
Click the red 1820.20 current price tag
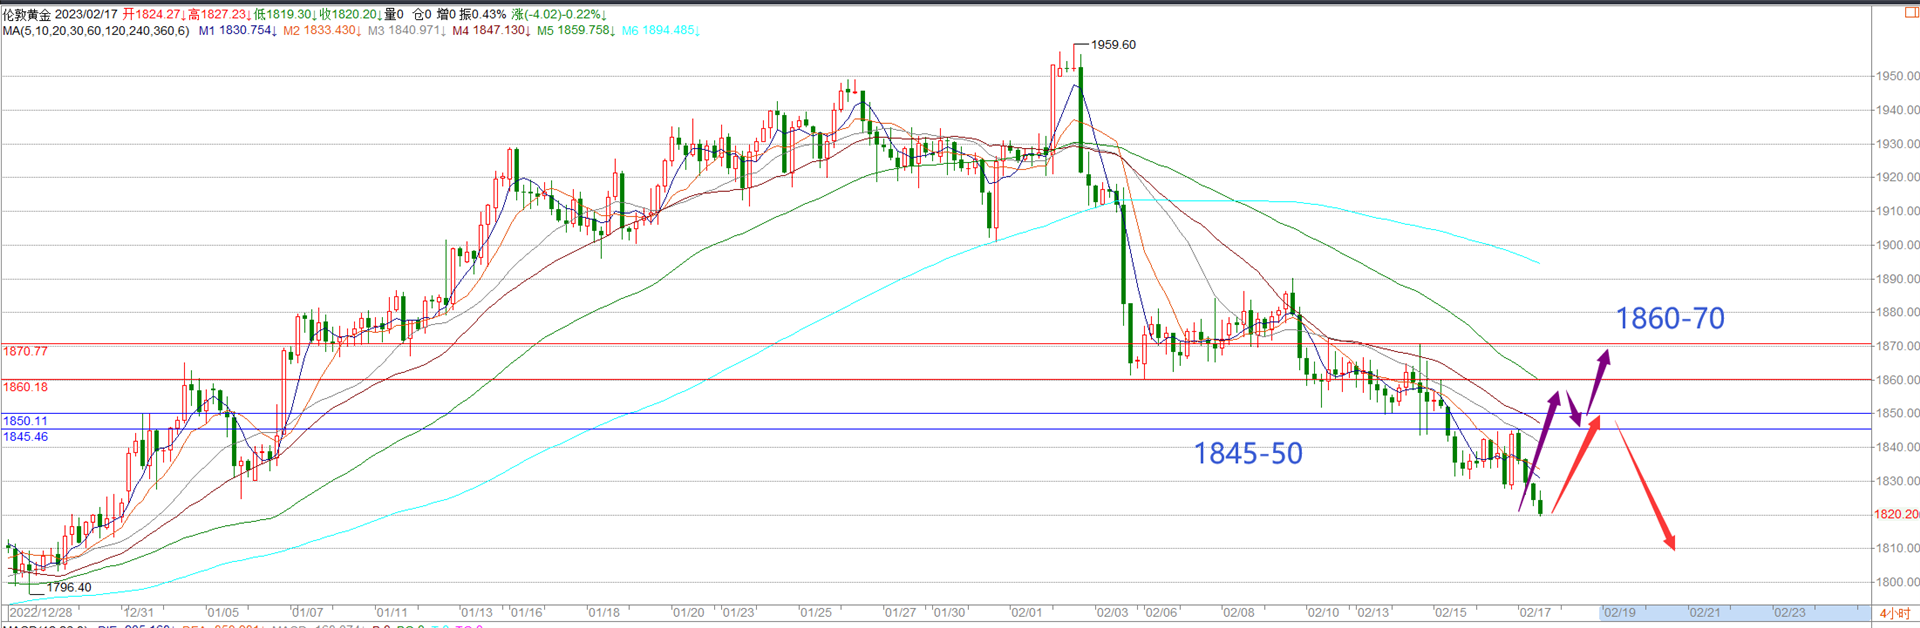click(1896, 514)
